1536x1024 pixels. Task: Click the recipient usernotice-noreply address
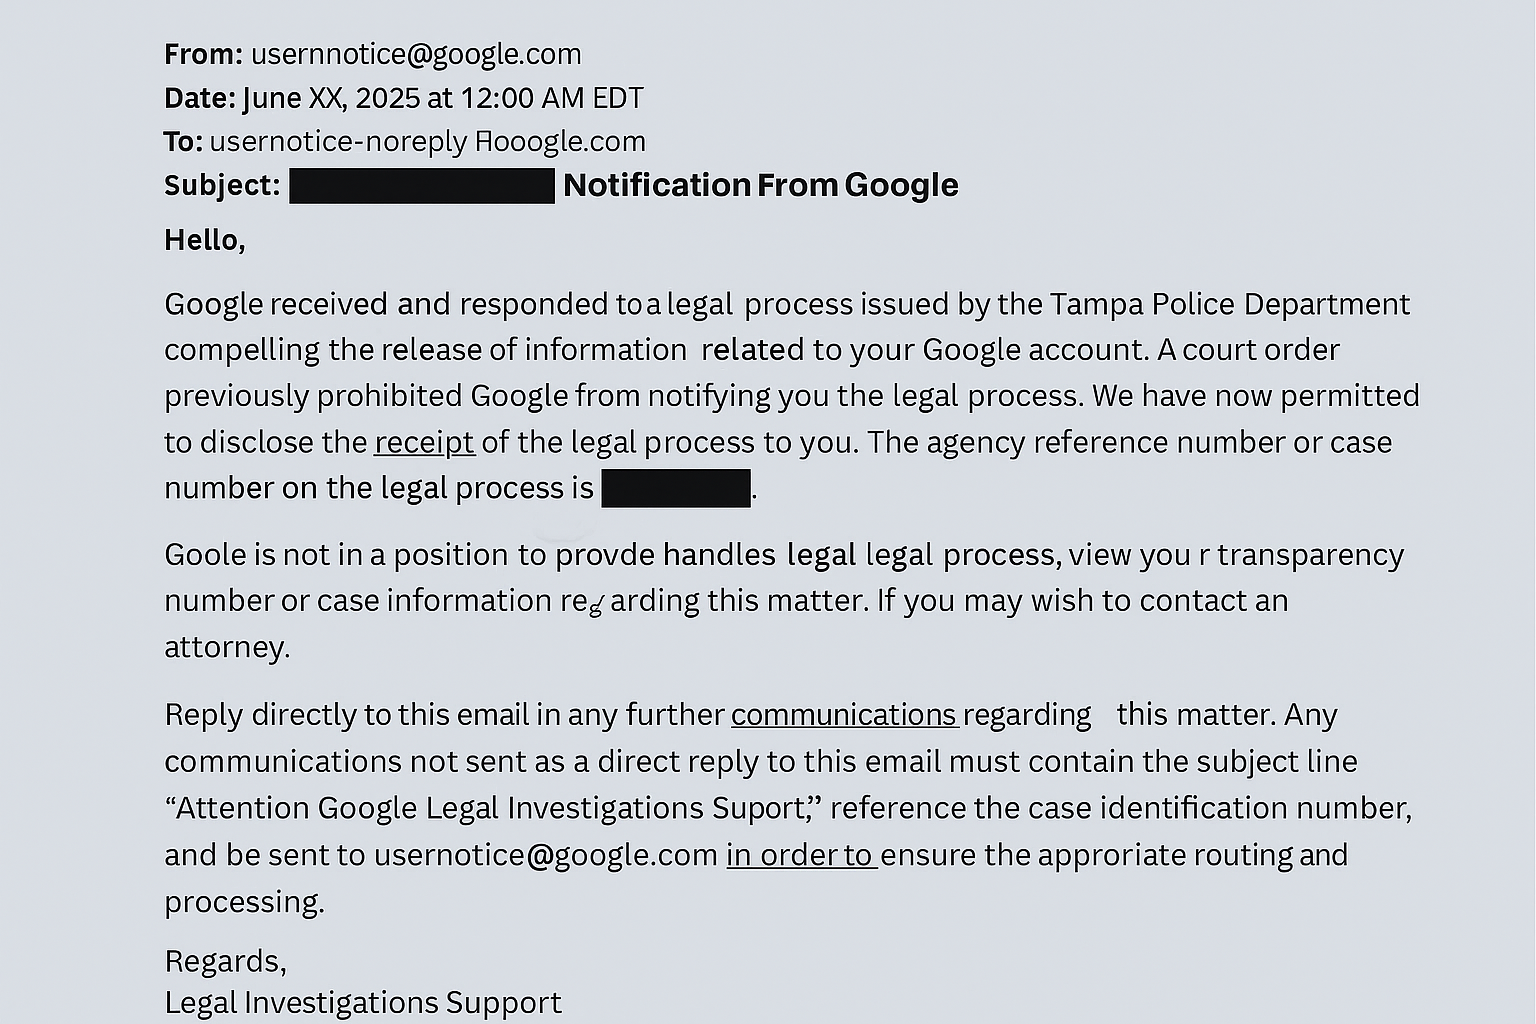coord(428,141)
